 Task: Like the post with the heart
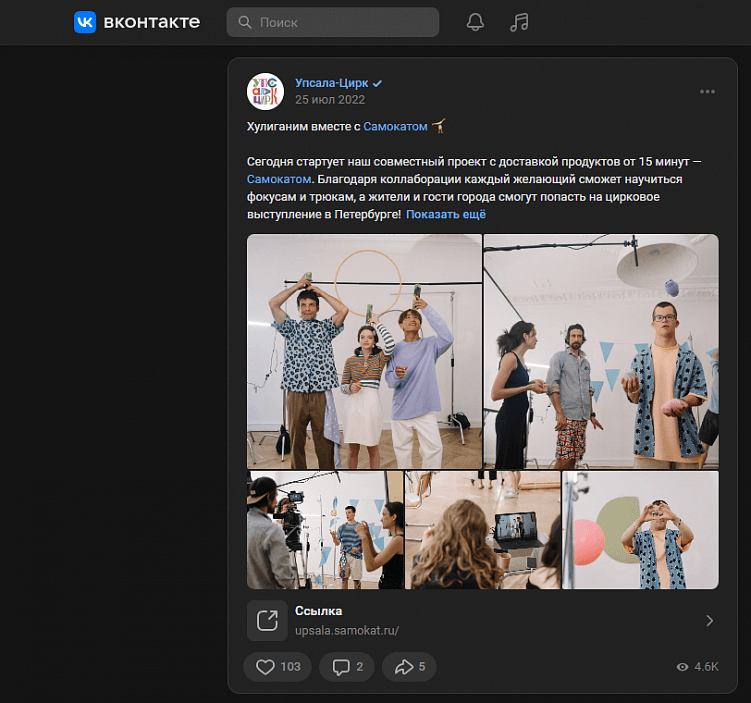click(x=277, y=667)
